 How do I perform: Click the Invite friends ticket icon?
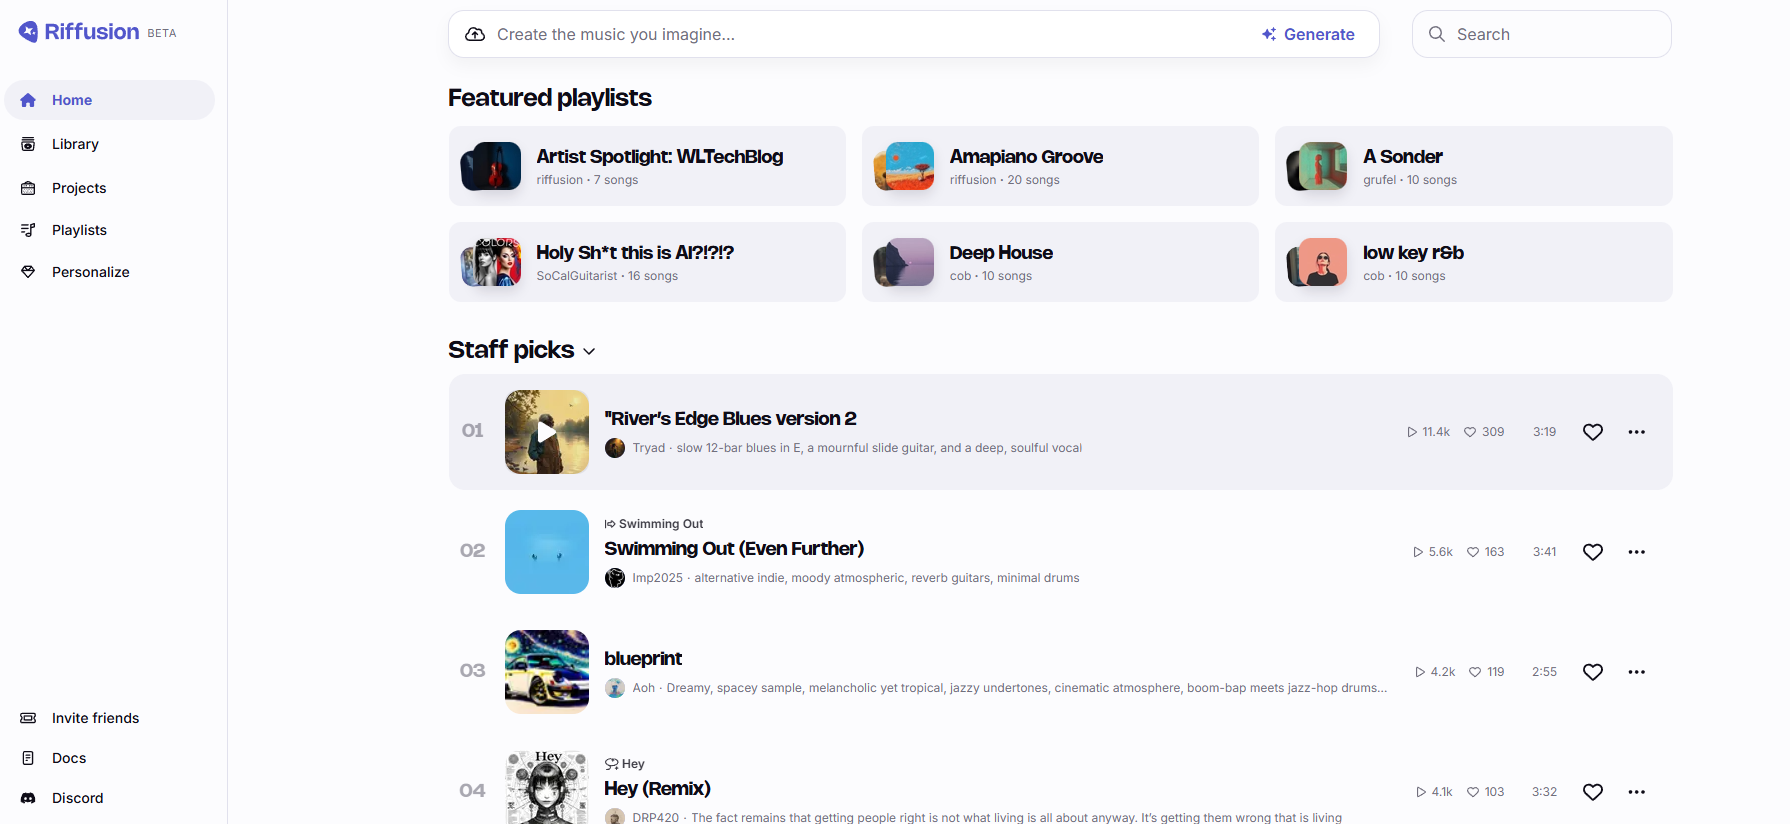coord(28,718)
